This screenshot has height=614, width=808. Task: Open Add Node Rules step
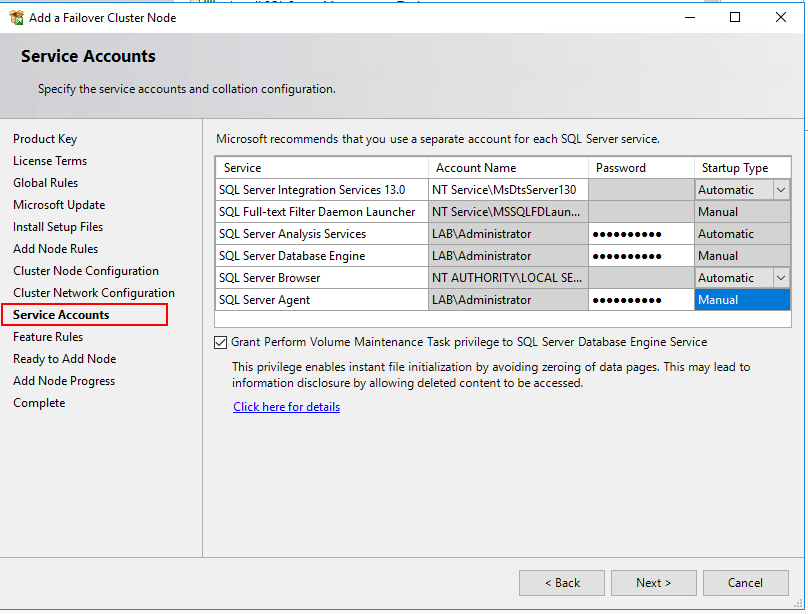55,249
